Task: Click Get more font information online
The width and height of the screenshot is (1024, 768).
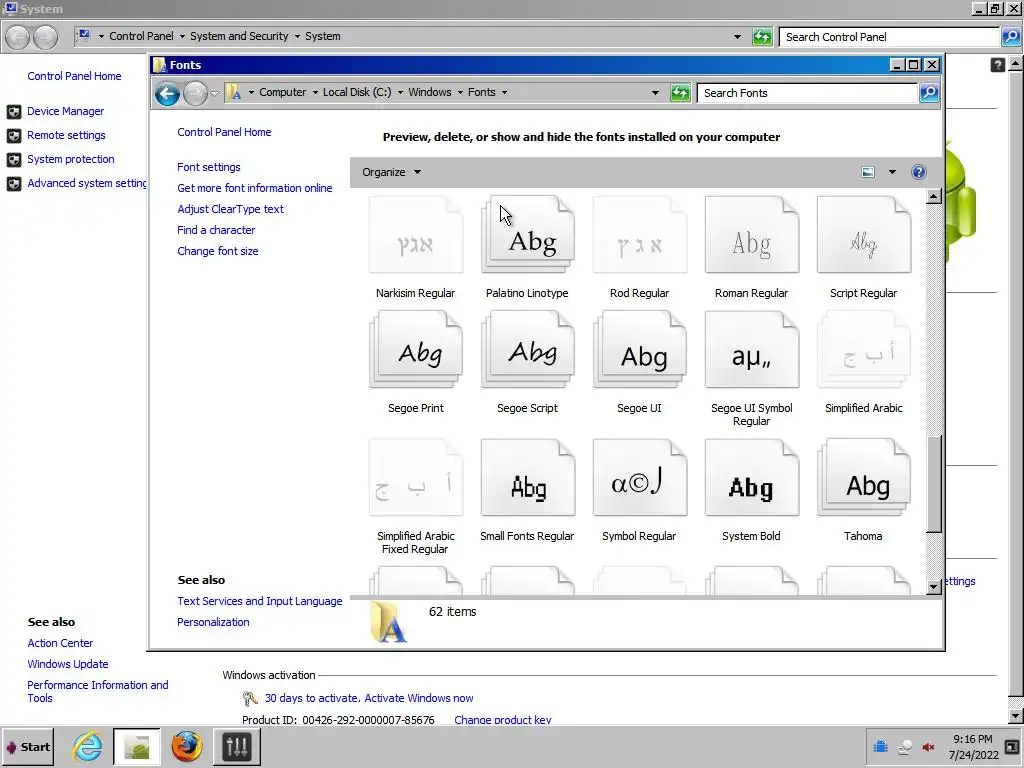Action: tap(255, 188)
